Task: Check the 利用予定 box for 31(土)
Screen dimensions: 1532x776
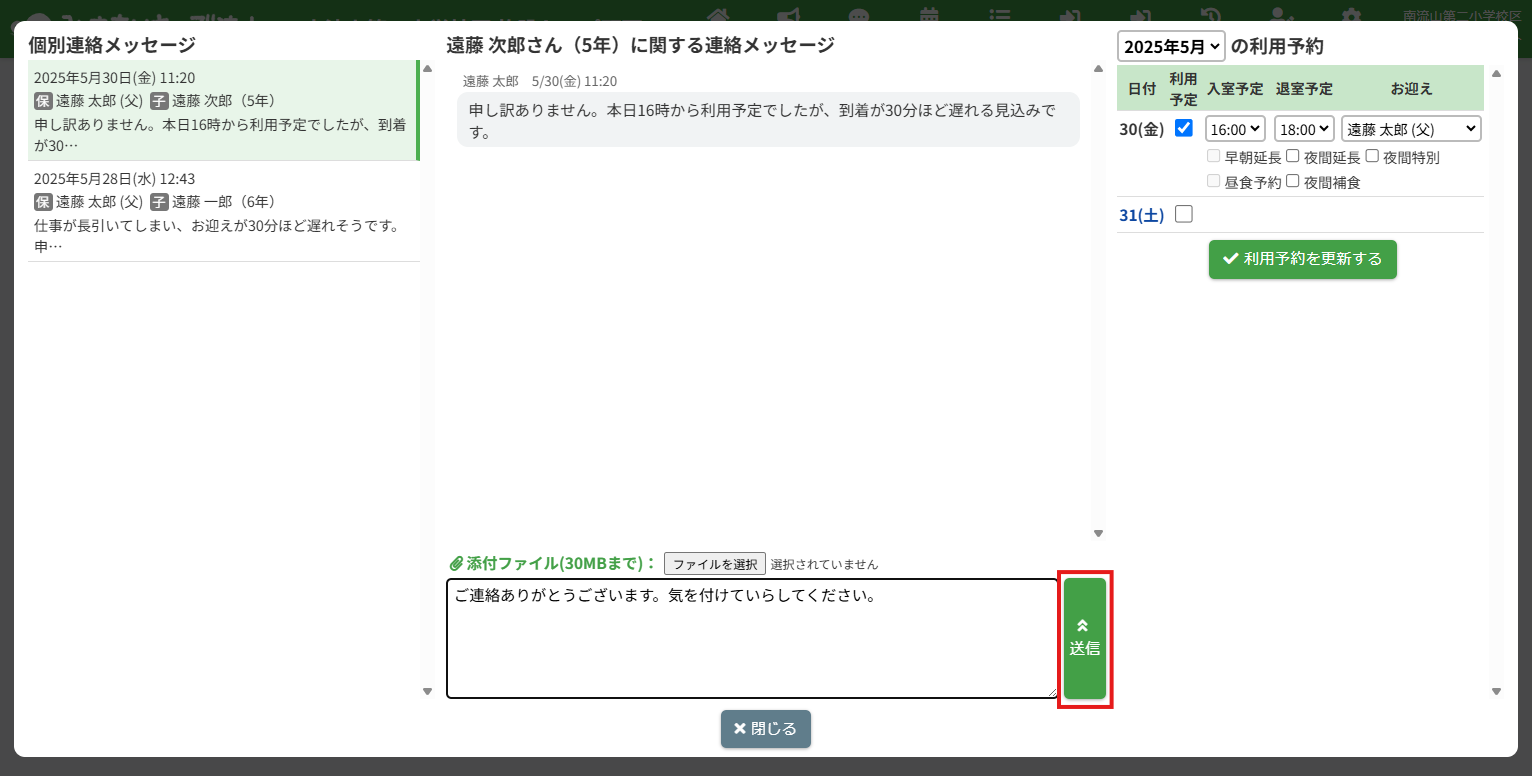Action: click(x=1184, y=214)
